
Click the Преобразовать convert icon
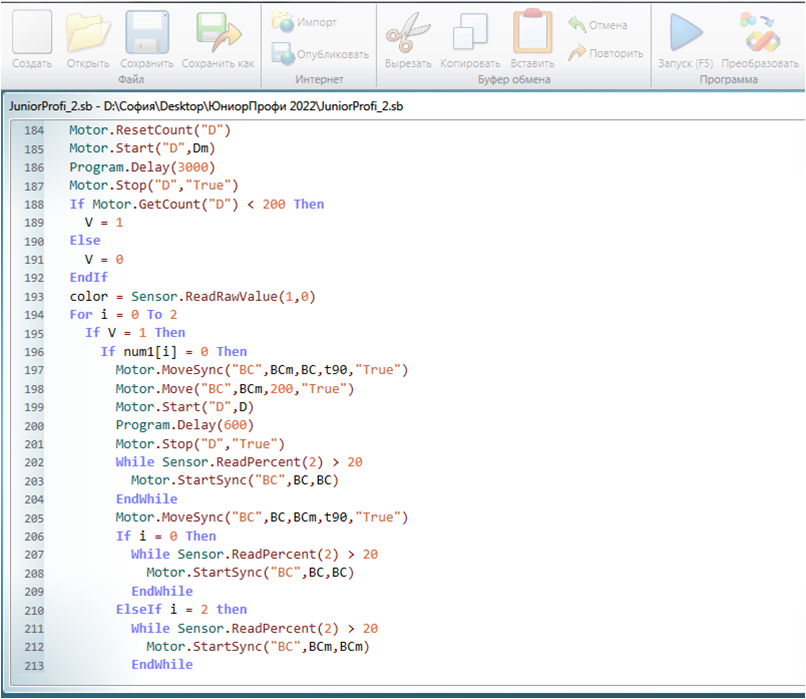(x=760, y=32)
